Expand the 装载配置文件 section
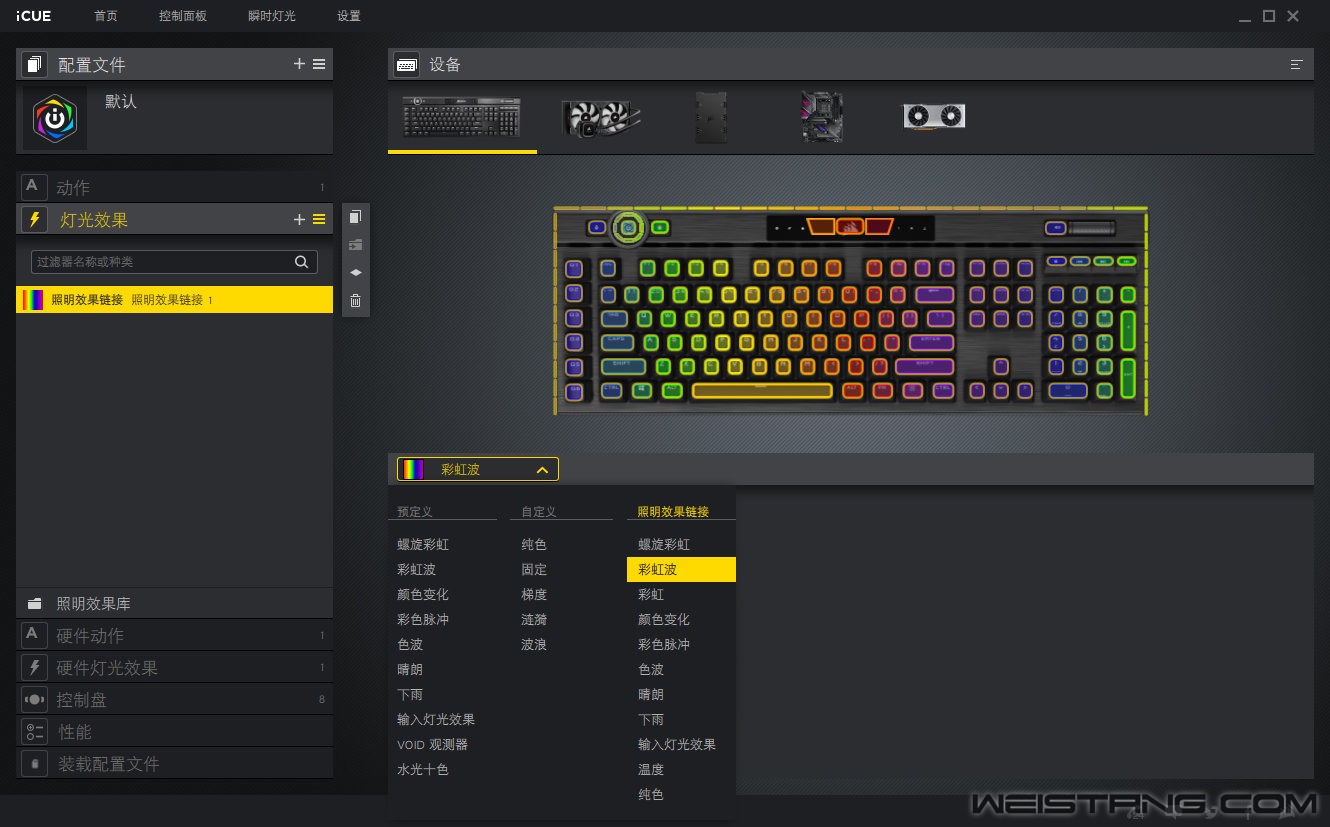The height and width of the screenshot is (827, 1330). [174, 764]
